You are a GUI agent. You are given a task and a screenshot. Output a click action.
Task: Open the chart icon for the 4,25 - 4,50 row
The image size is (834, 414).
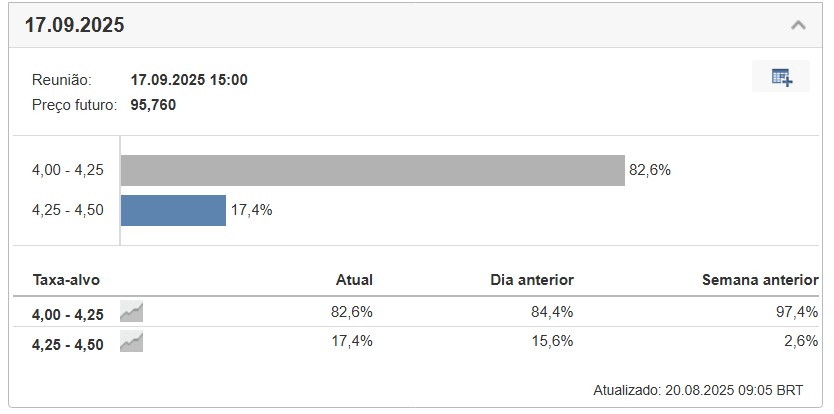131,342
